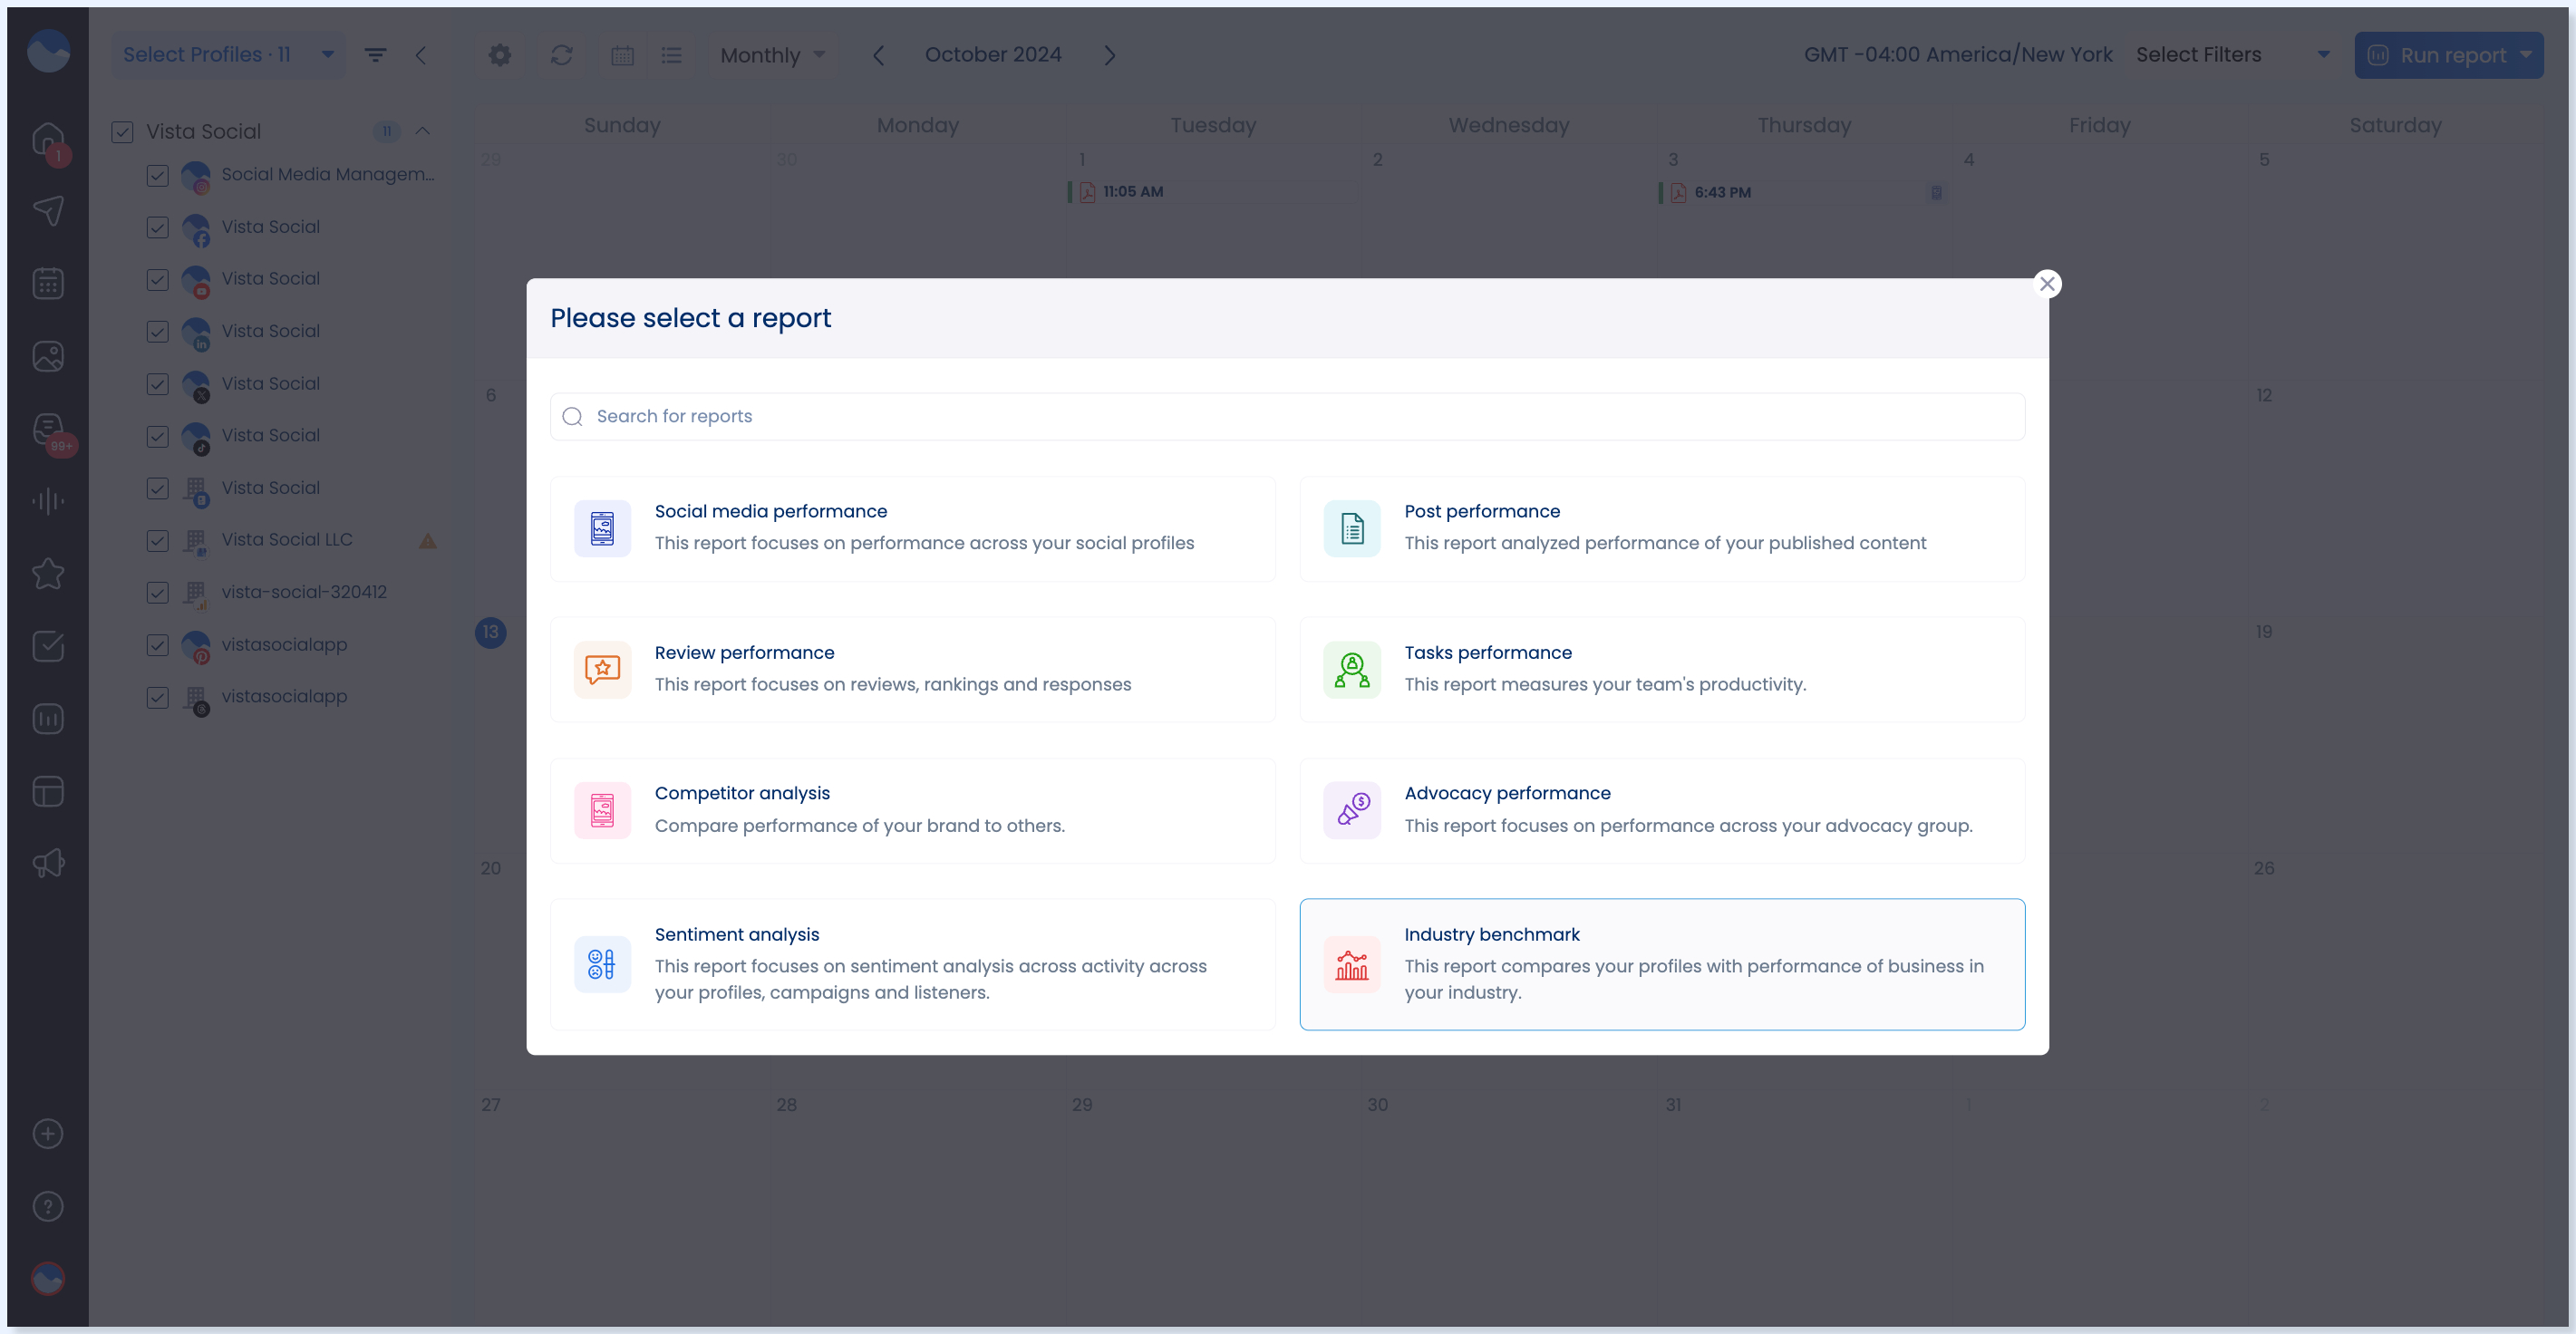Click the Social media performance report icon
2576x1334 pixels.
(x=602, y=528)
